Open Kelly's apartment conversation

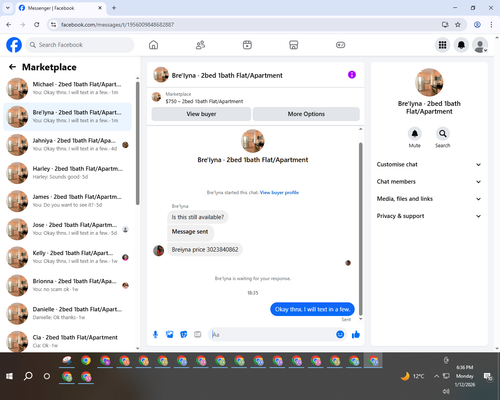click(x=68, y=257)
